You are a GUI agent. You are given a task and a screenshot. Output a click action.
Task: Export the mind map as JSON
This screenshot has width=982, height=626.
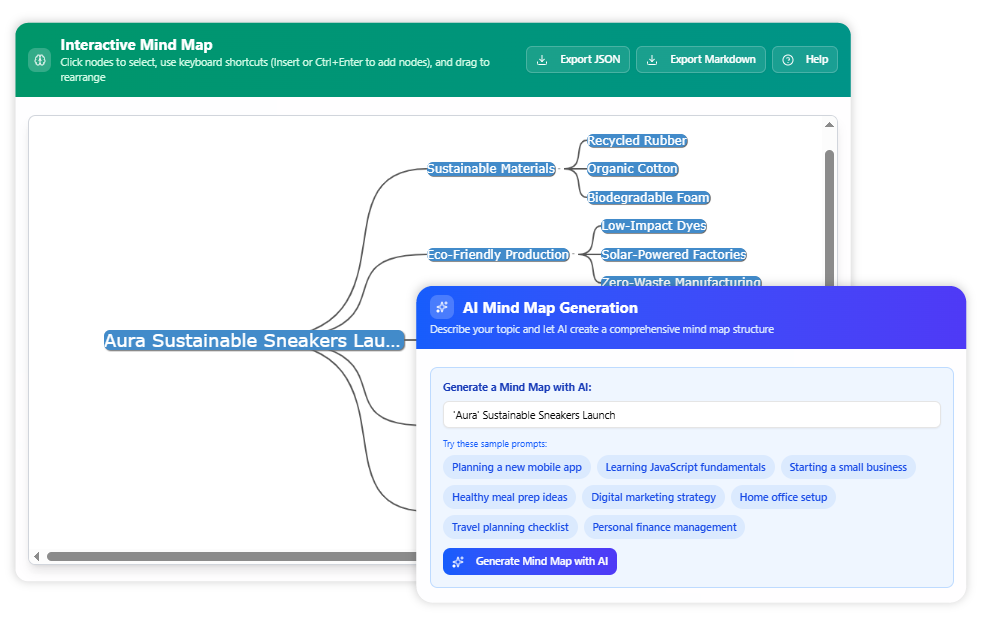tap(578, 60)
